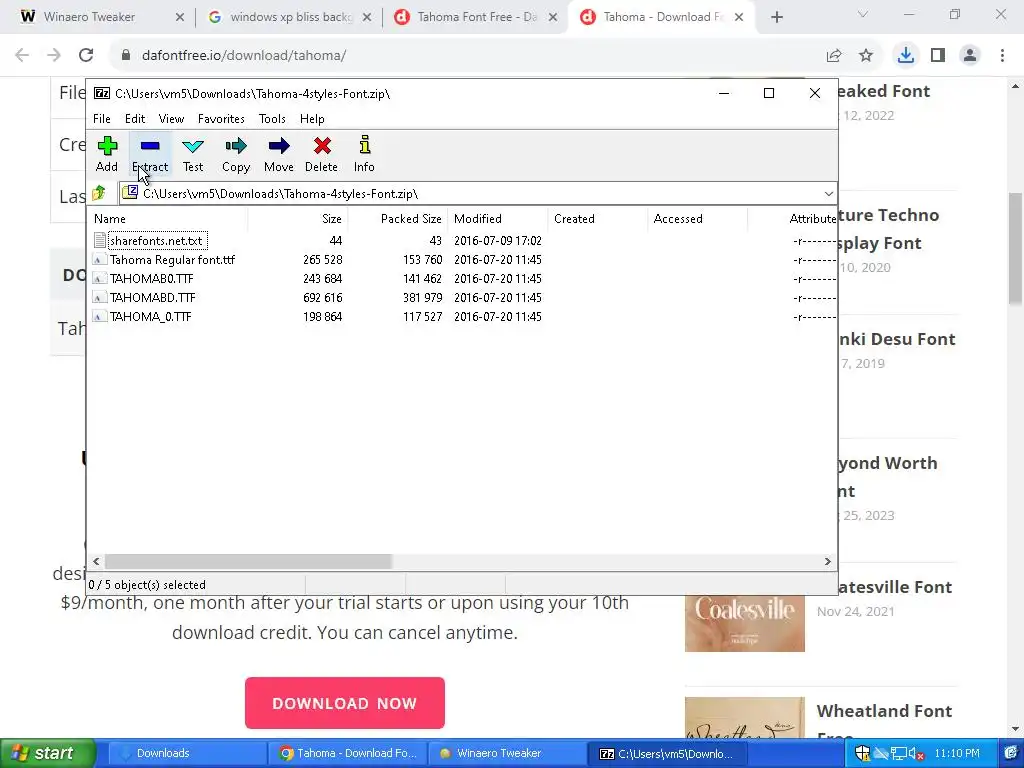Switch to Winaero Tweaker taskbar item
Viewport: 1024px width, 768px height.
pyautogui.click(x=509, y=754)
